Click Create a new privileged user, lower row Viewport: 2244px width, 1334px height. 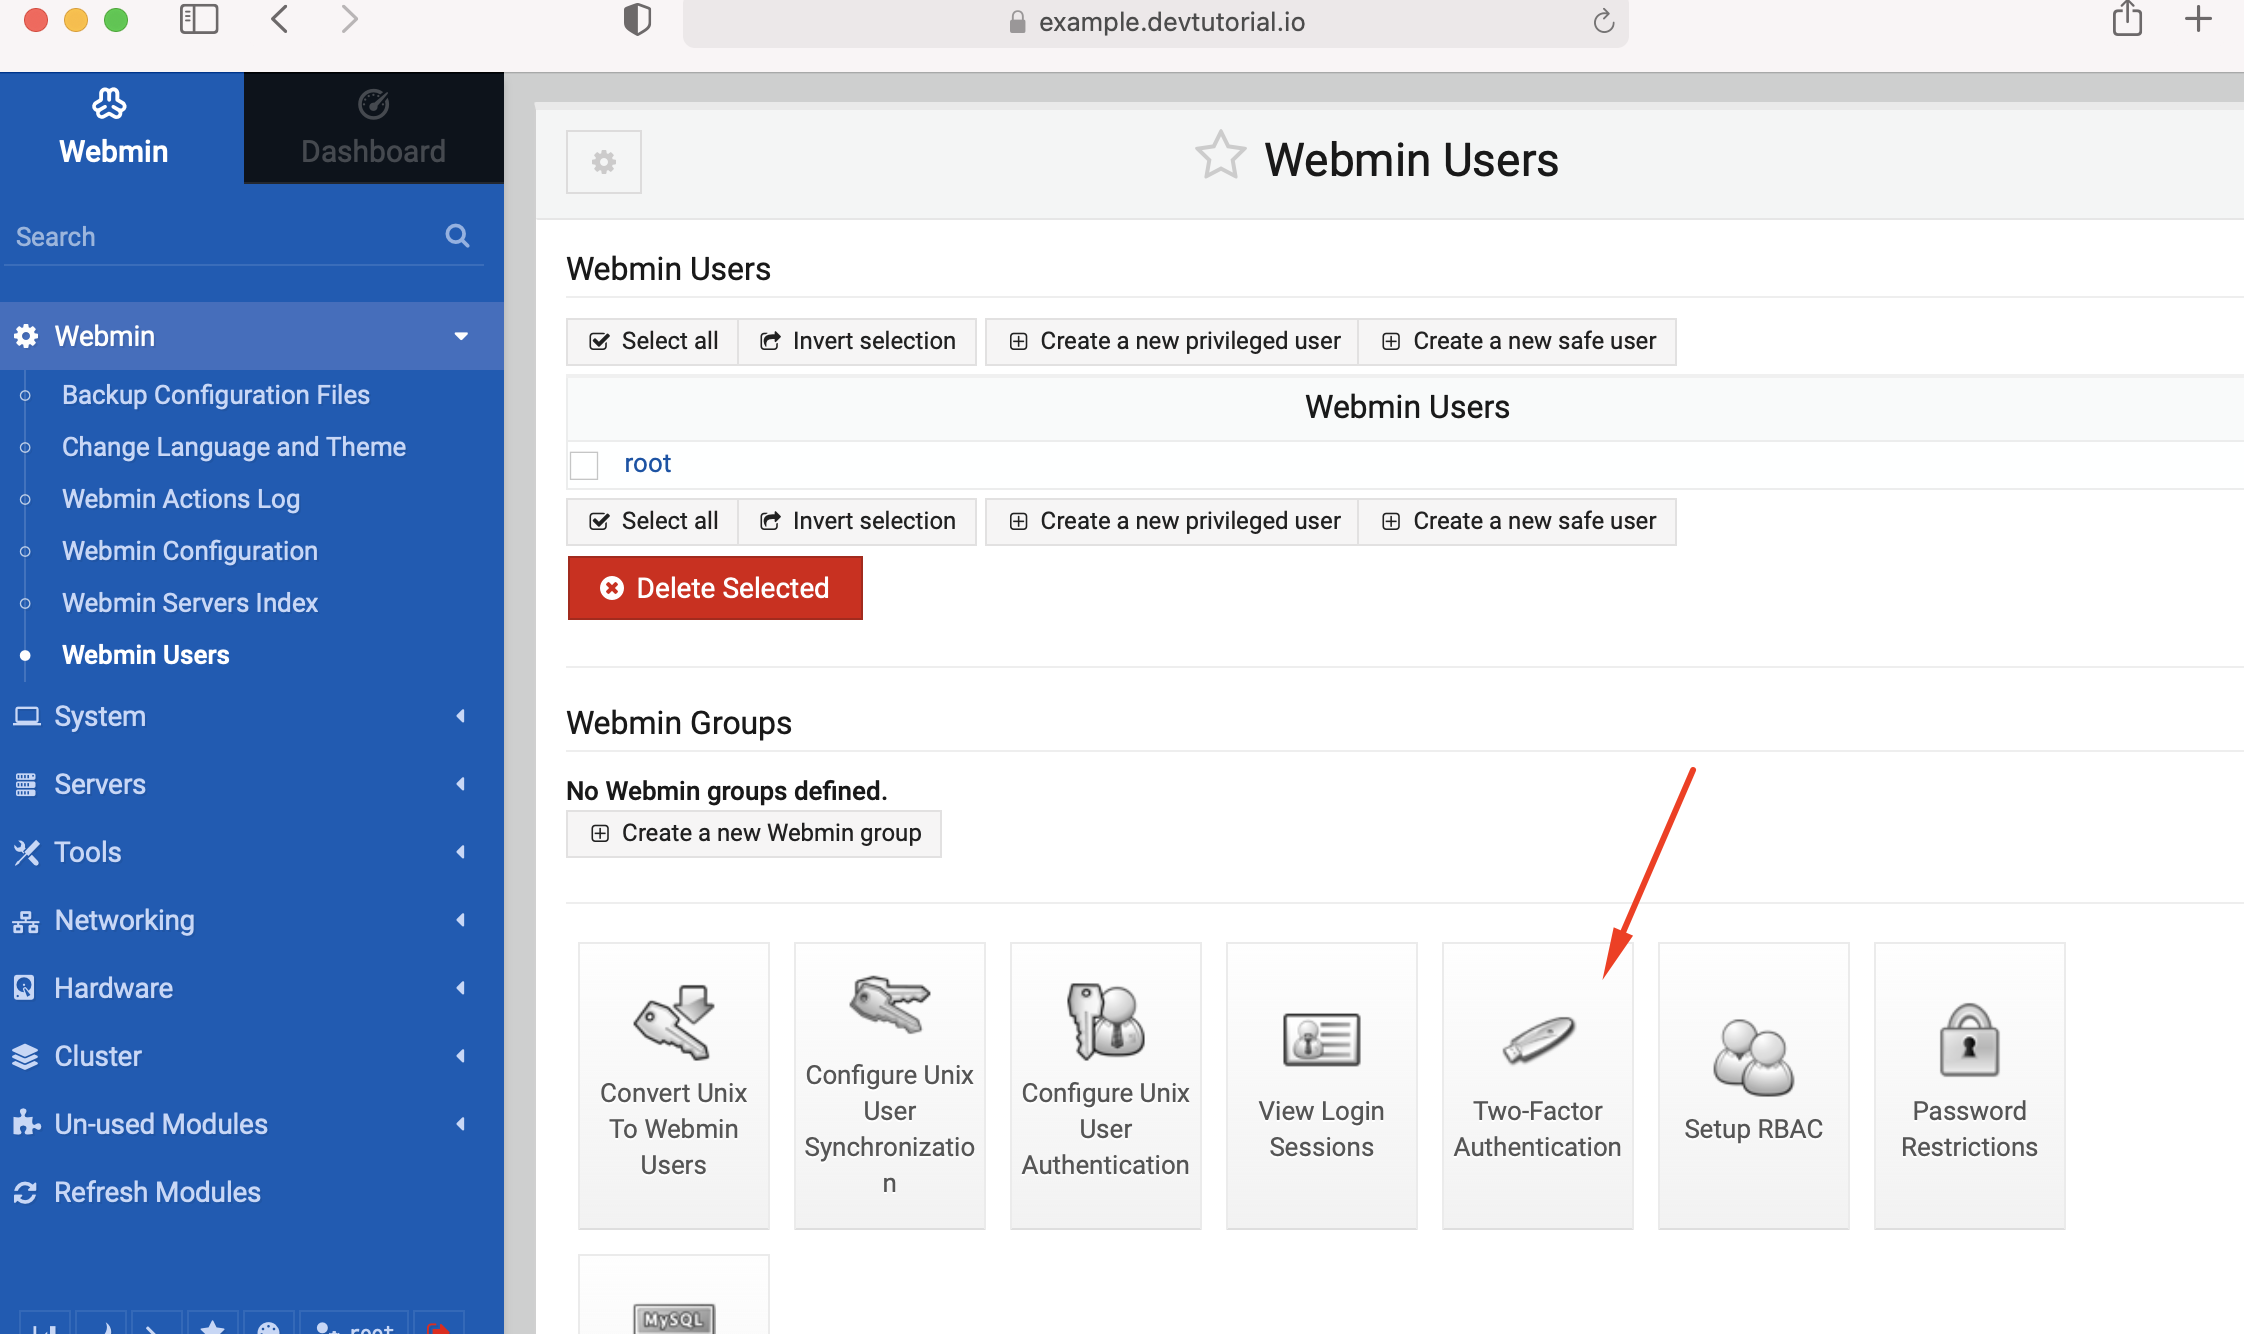point(1172,522)
